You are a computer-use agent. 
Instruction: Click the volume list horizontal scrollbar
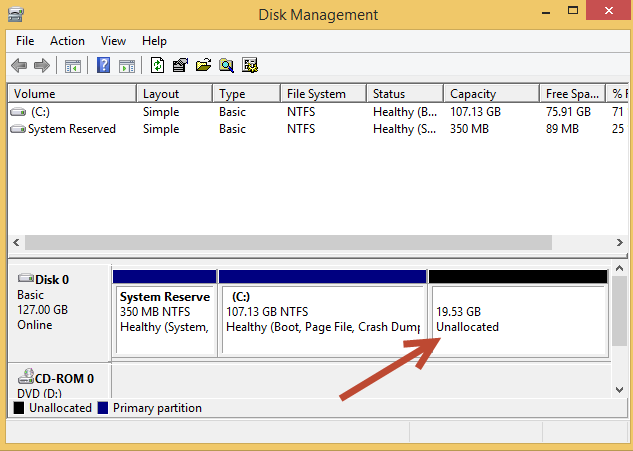pos(290,242)
